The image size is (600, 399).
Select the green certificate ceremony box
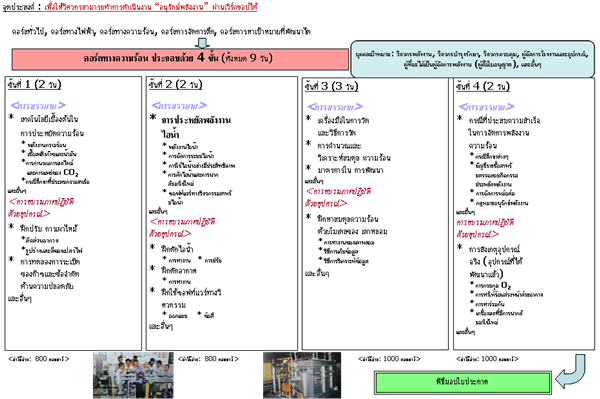point(463,382)
